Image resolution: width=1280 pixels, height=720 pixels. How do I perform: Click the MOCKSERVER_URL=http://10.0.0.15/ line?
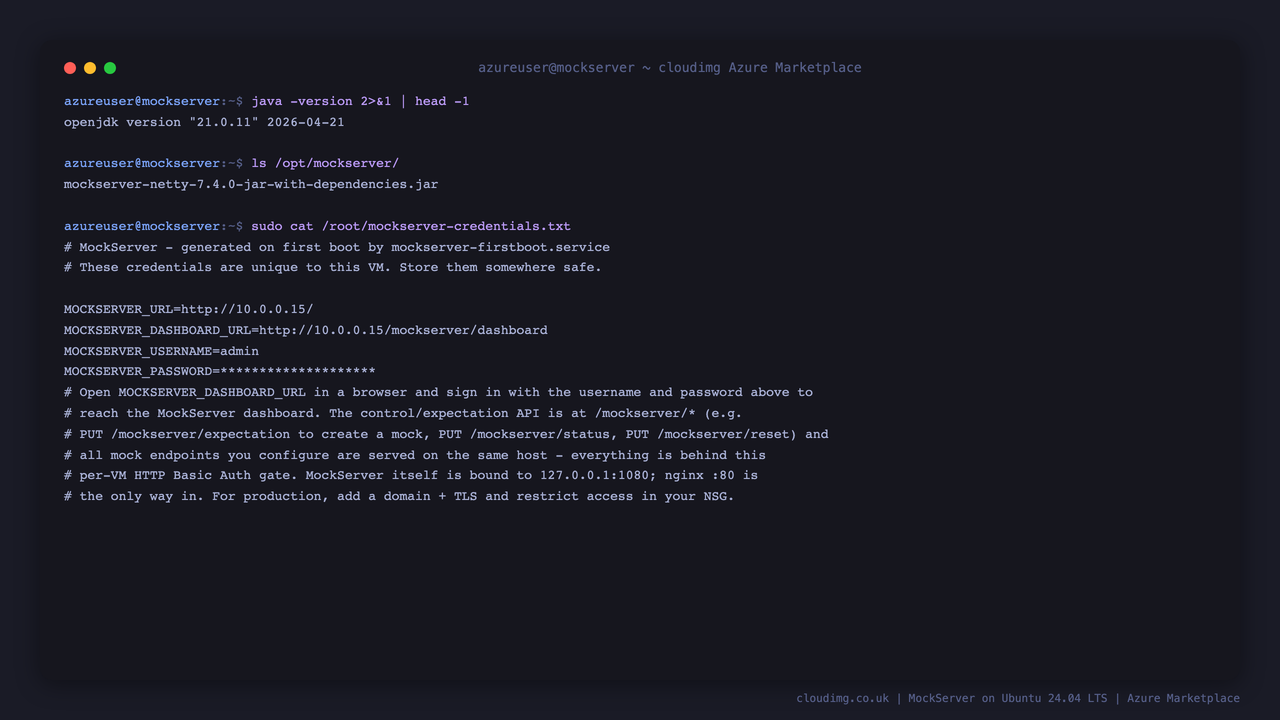pyautogui.click(x=188, y=309)
